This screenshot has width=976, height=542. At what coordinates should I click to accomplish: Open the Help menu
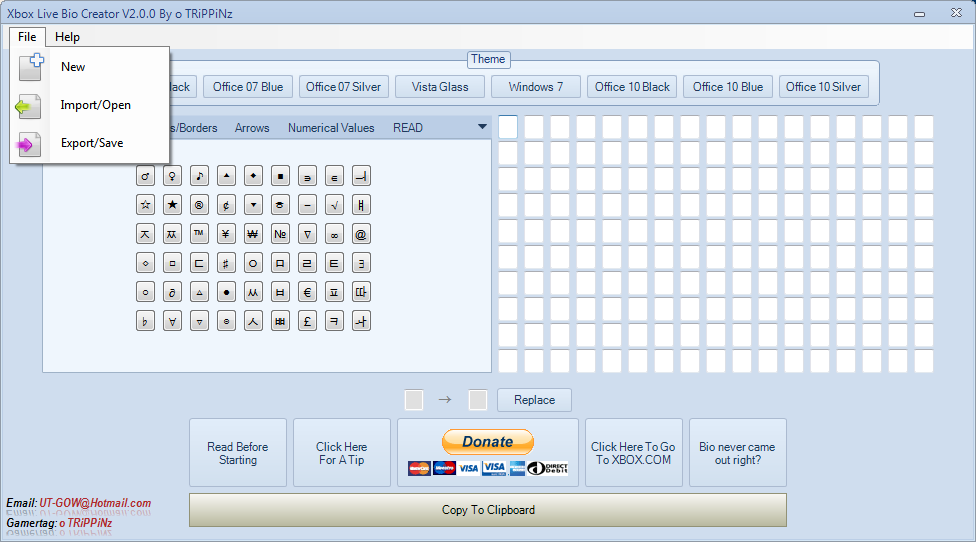tap(67, 37)
